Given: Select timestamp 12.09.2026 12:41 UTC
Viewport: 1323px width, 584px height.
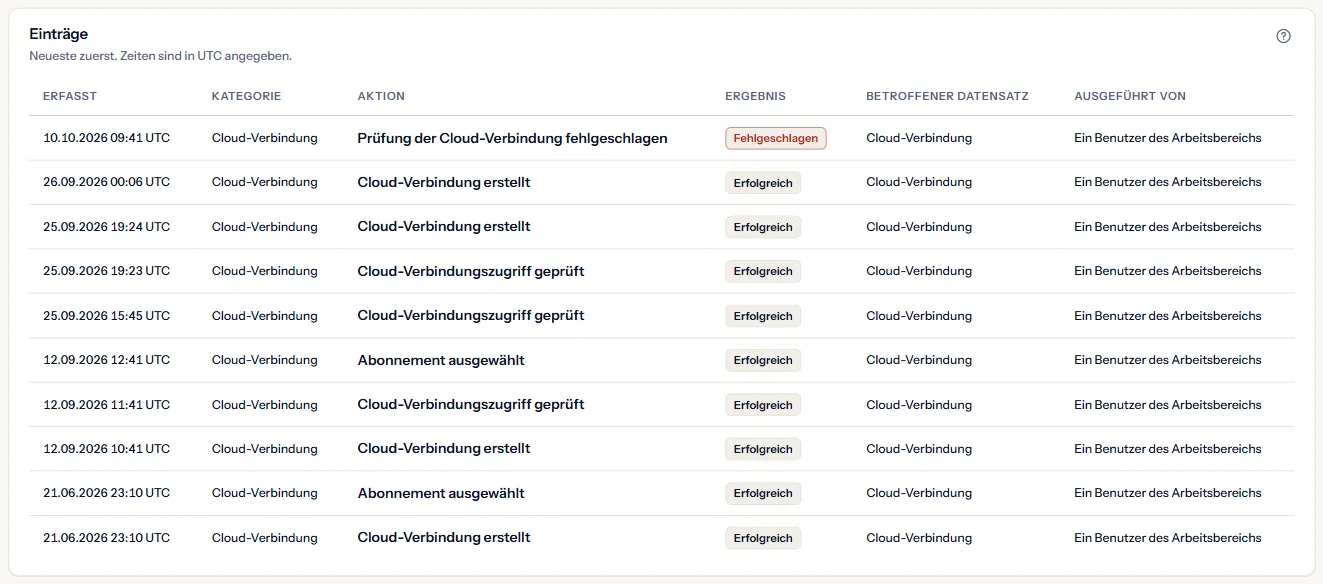Looking at the screenshot, I should coord(106,360).
